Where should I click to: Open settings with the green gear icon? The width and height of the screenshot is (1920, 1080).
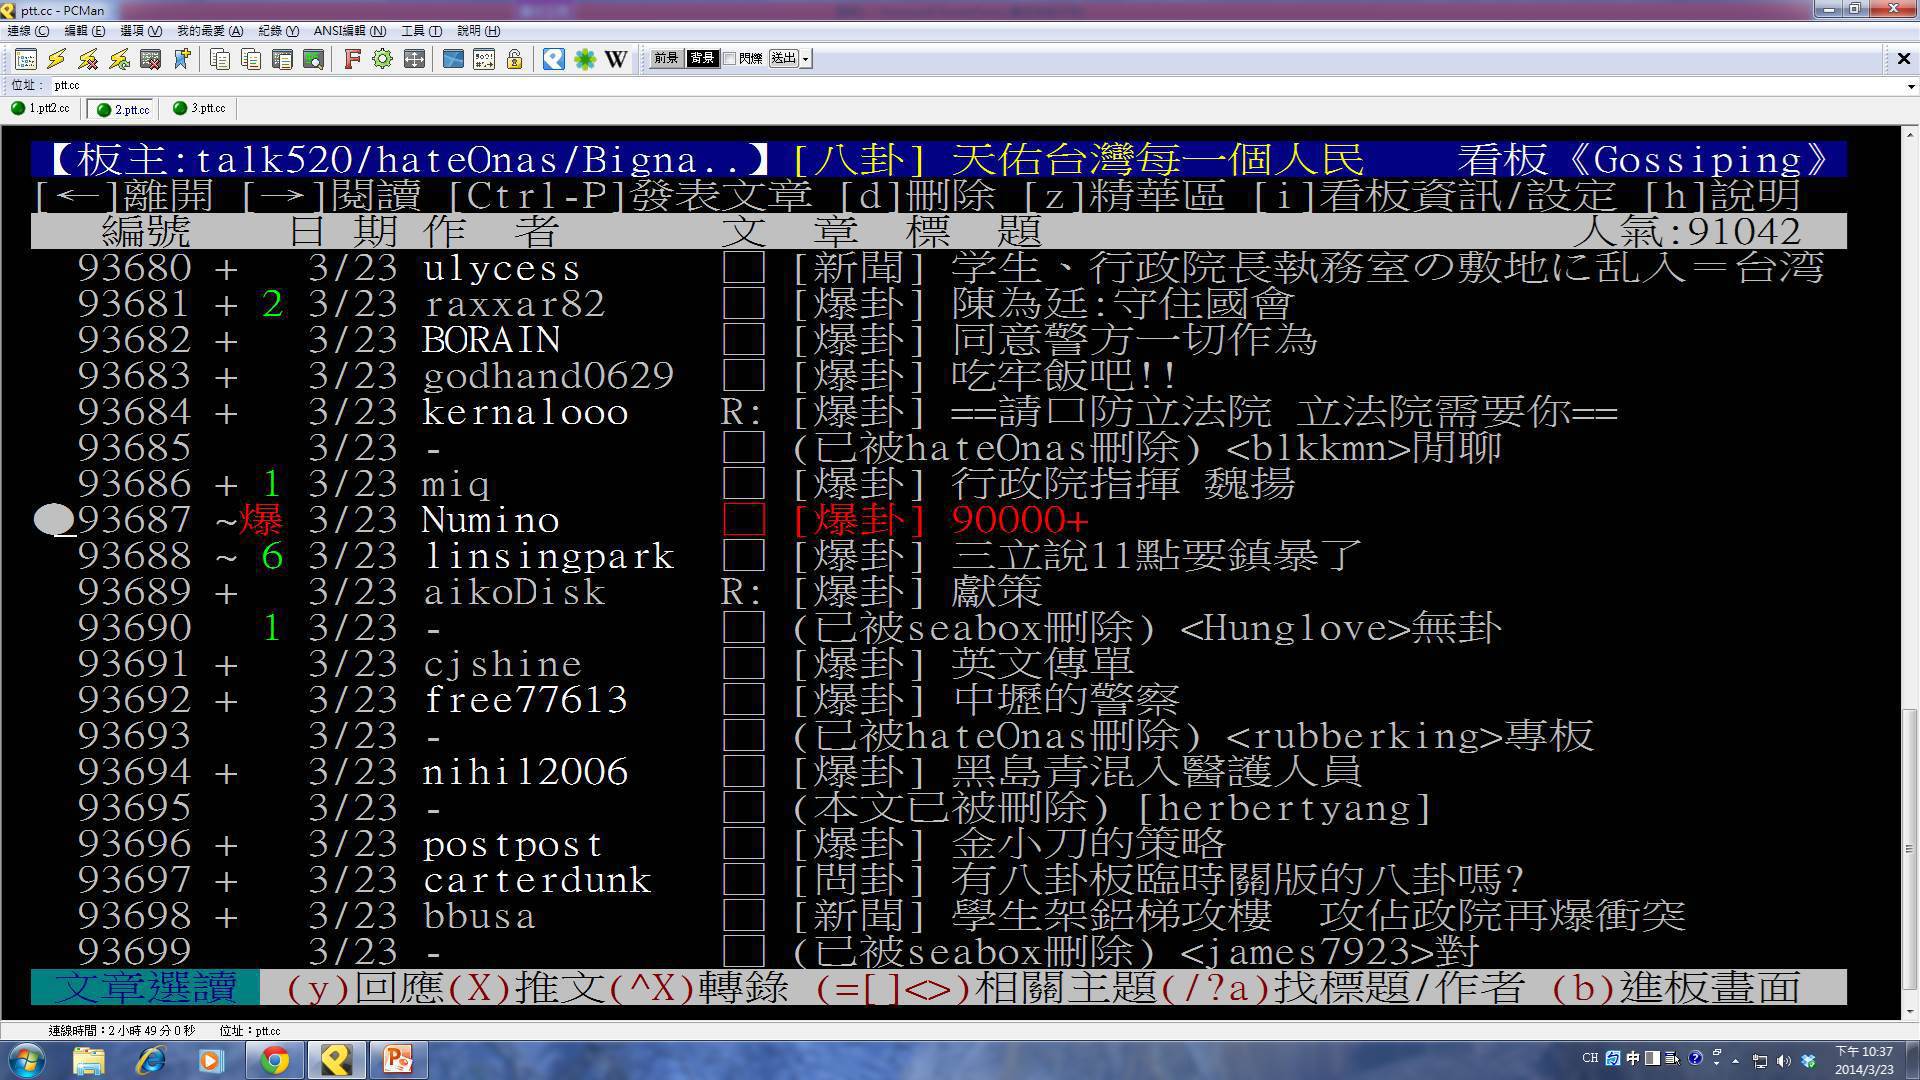coord(382,59)
